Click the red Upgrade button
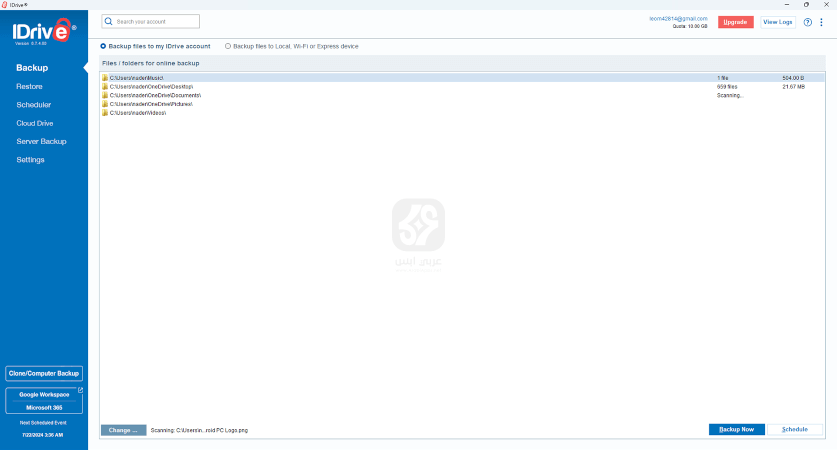The width and height of the screenshot is (837, 450). click(735, 22)
